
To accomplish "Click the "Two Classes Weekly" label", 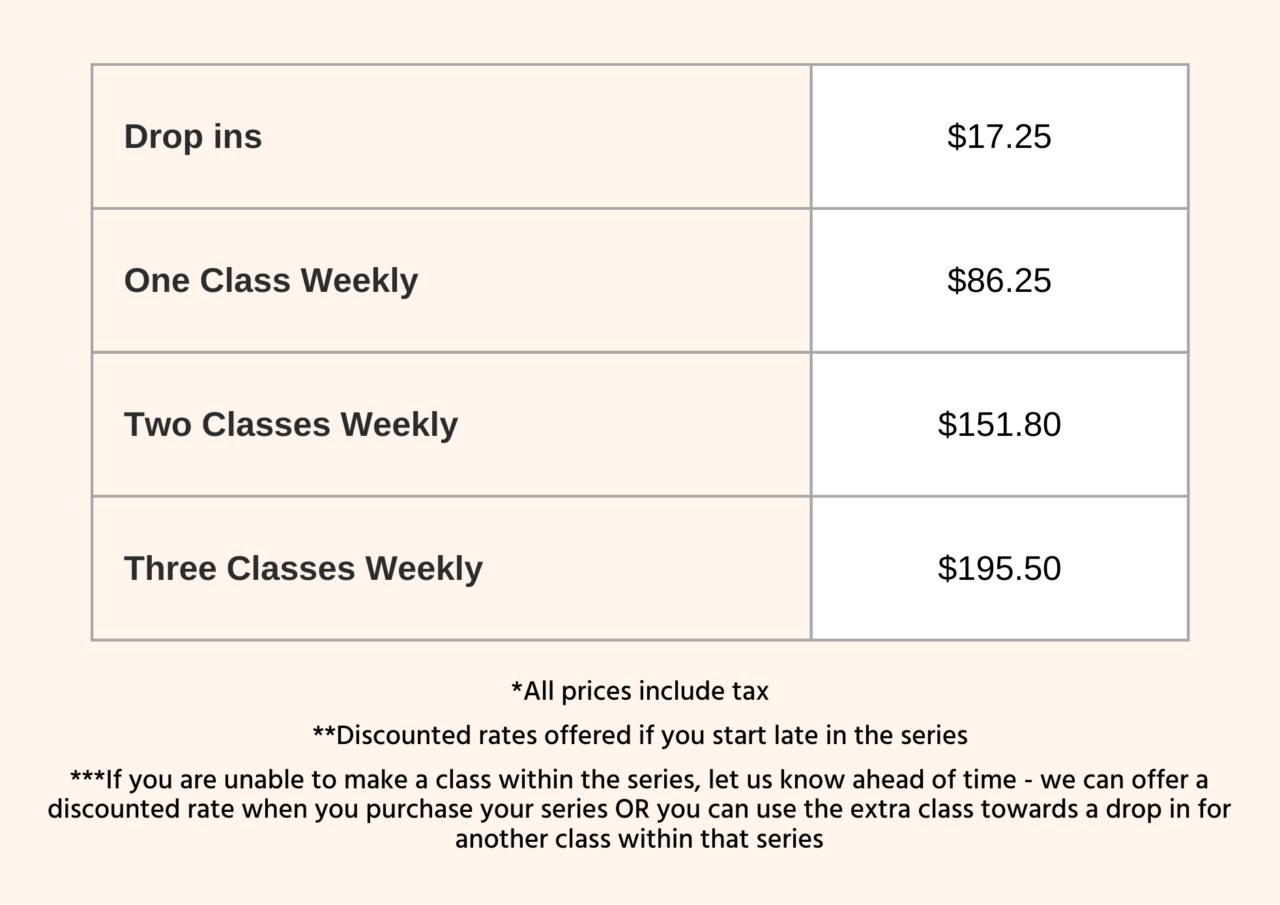I will click(x=291, y=425).
